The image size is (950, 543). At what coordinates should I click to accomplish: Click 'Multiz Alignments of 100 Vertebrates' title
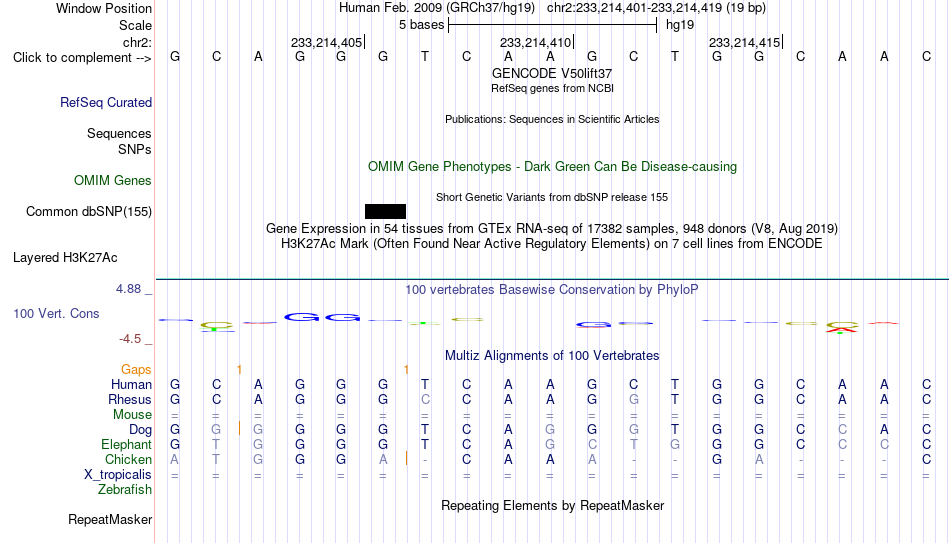552,356
